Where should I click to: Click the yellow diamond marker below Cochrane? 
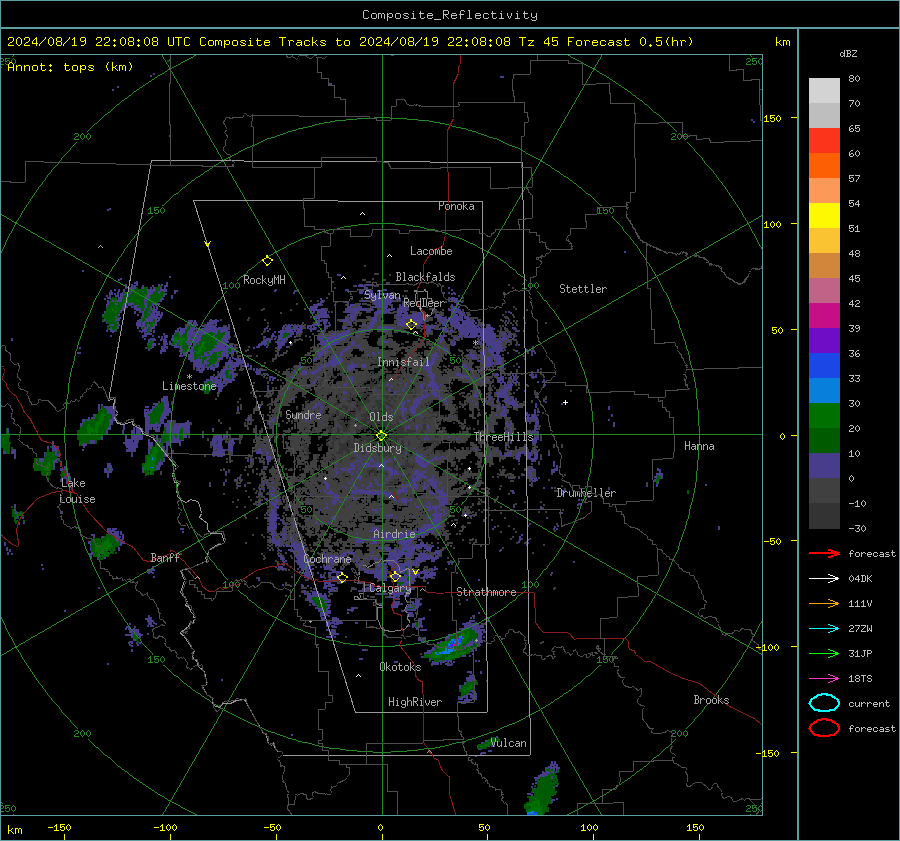(342, 577)
